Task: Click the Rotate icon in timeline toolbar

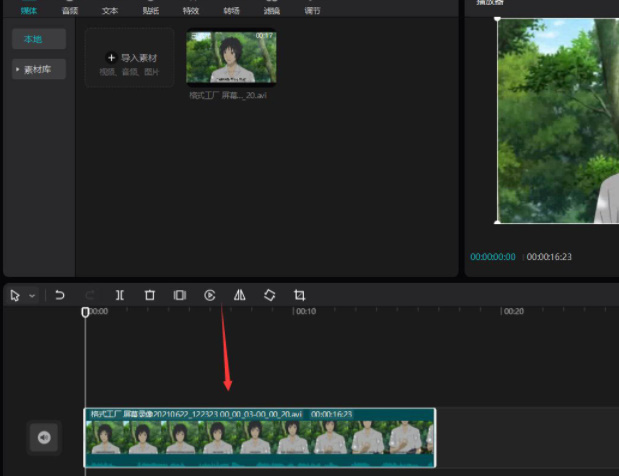Action: [269, 295]
